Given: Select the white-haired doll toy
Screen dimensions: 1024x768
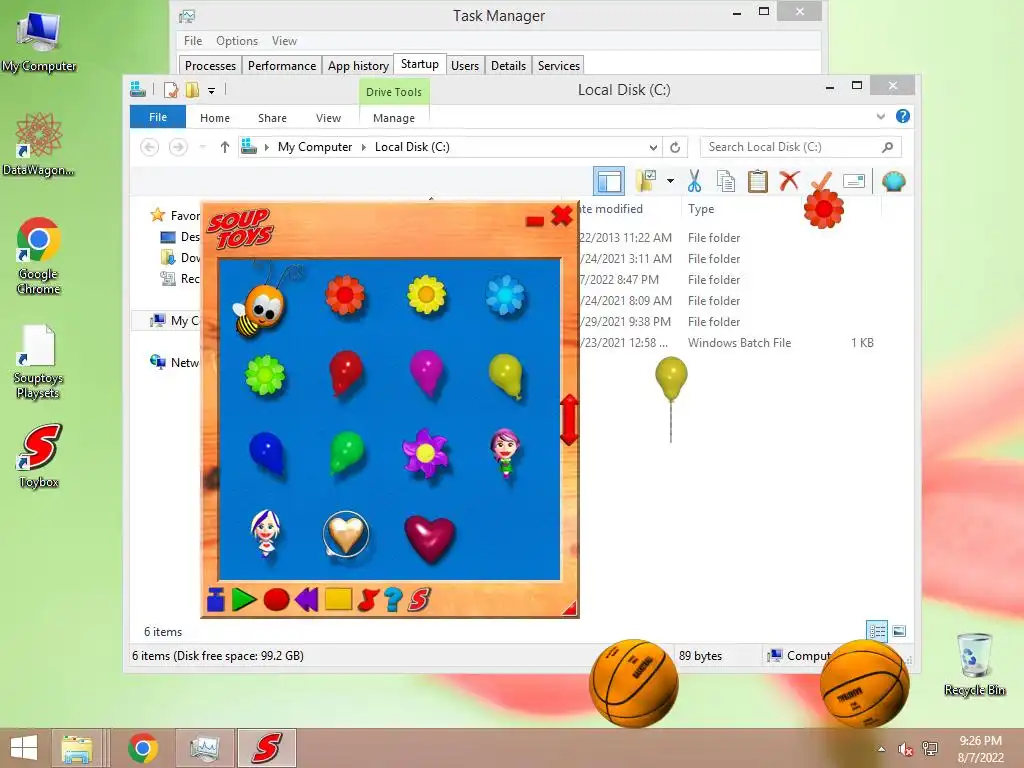Looking at the screenshot, I should tap(266, 534).
